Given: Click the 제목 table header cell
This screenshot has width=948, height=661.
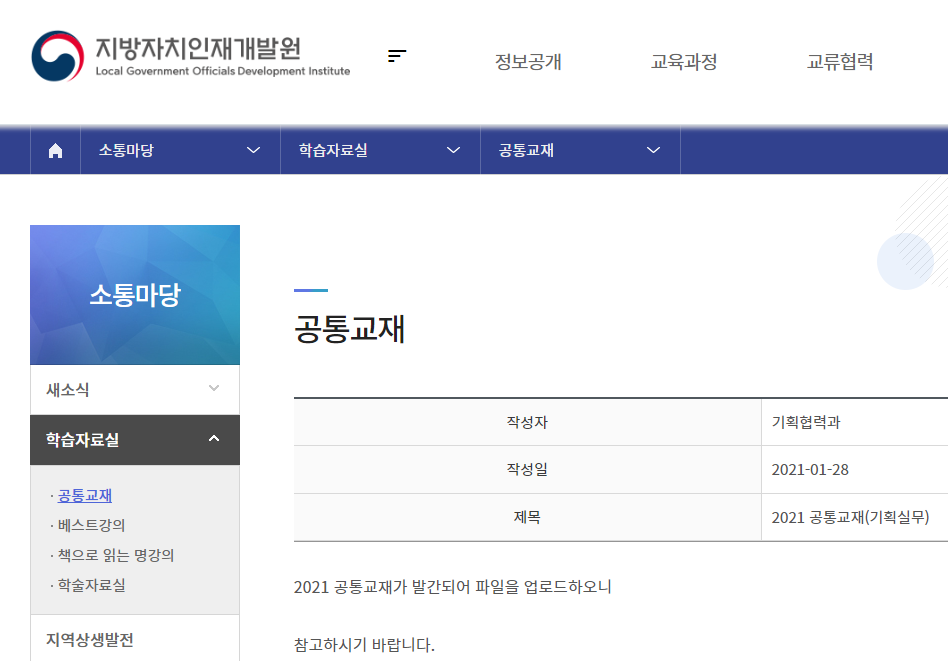Looking at the screenshot, I should (x=527, y=517).
